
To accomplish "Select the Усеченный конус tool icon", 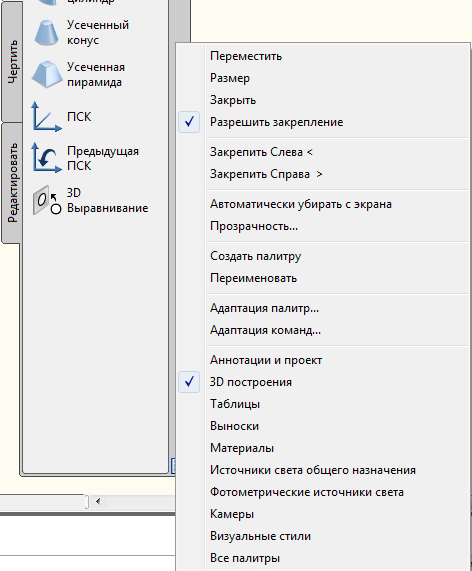I will 47,33.
